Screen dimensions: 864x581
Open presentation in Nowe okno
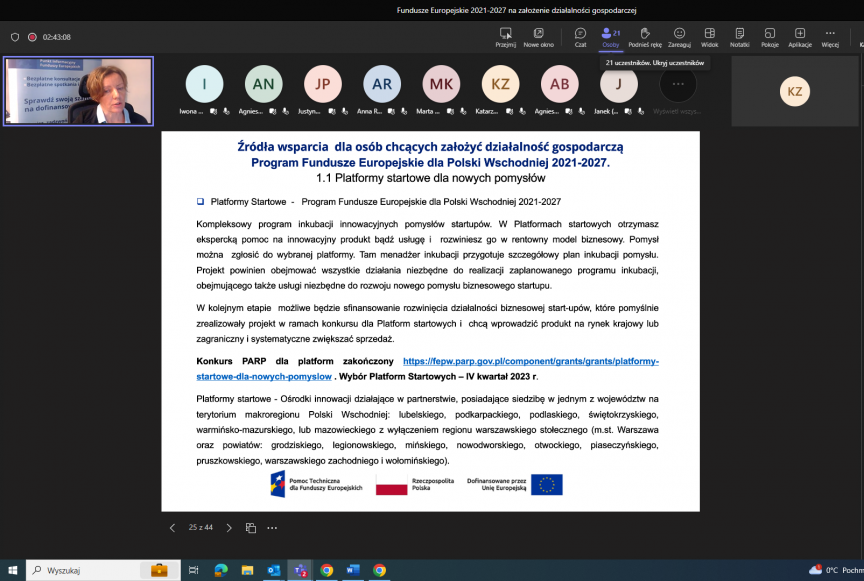click(x=538, y=37)
